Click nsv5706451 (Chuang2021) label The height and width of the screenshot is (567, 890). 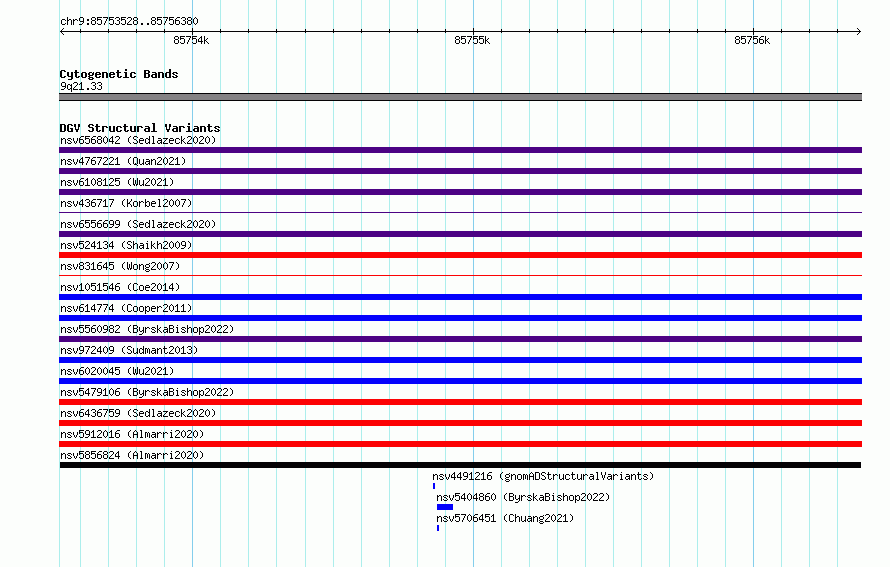(x=505, y=518)
